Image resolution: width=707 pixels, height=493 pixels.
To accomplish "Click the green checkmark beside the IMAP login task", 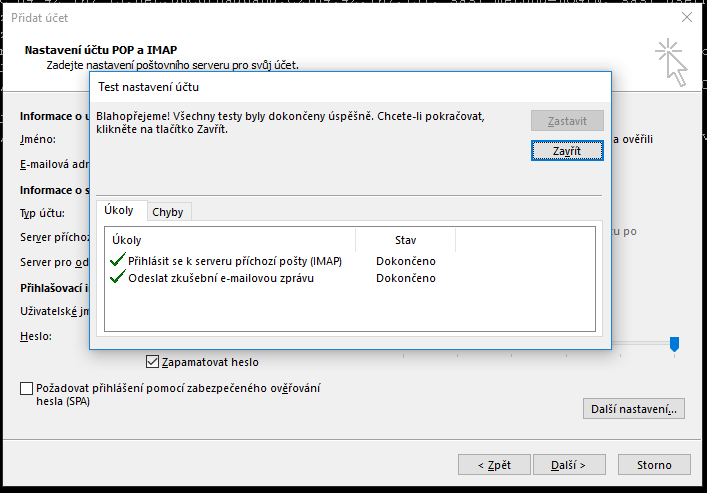I will coord(119,261).
